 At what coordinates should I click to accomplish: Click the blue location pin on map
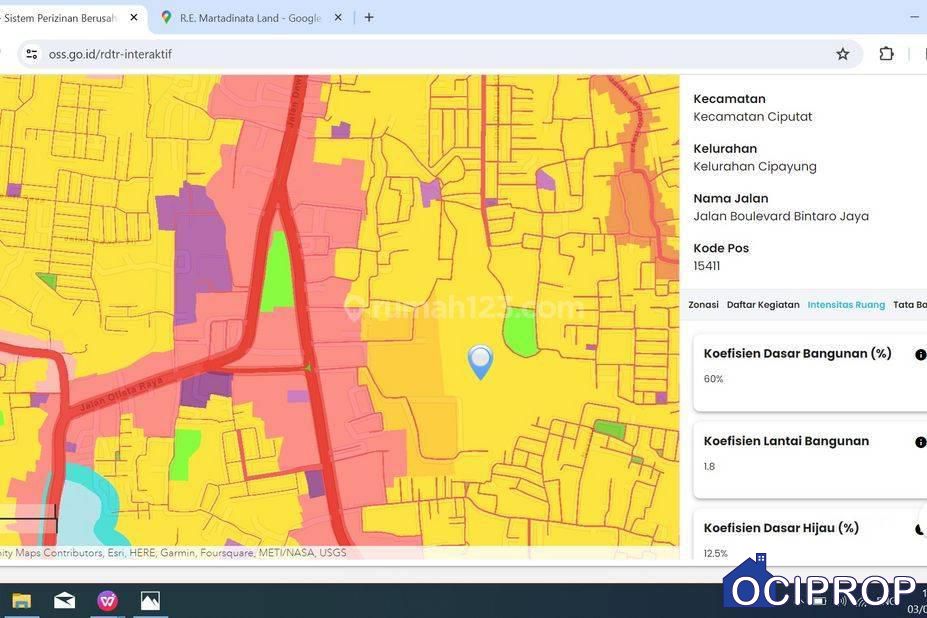tap(480, 361)
